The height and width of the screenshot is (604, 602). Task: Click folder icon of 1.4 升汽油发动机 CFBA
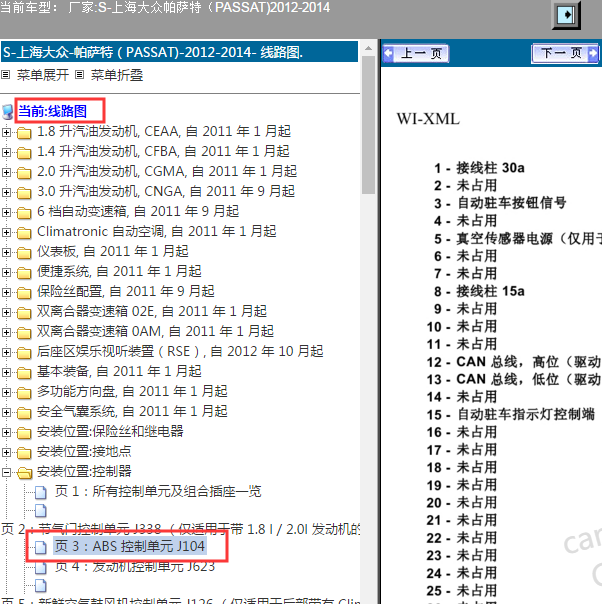24,153
